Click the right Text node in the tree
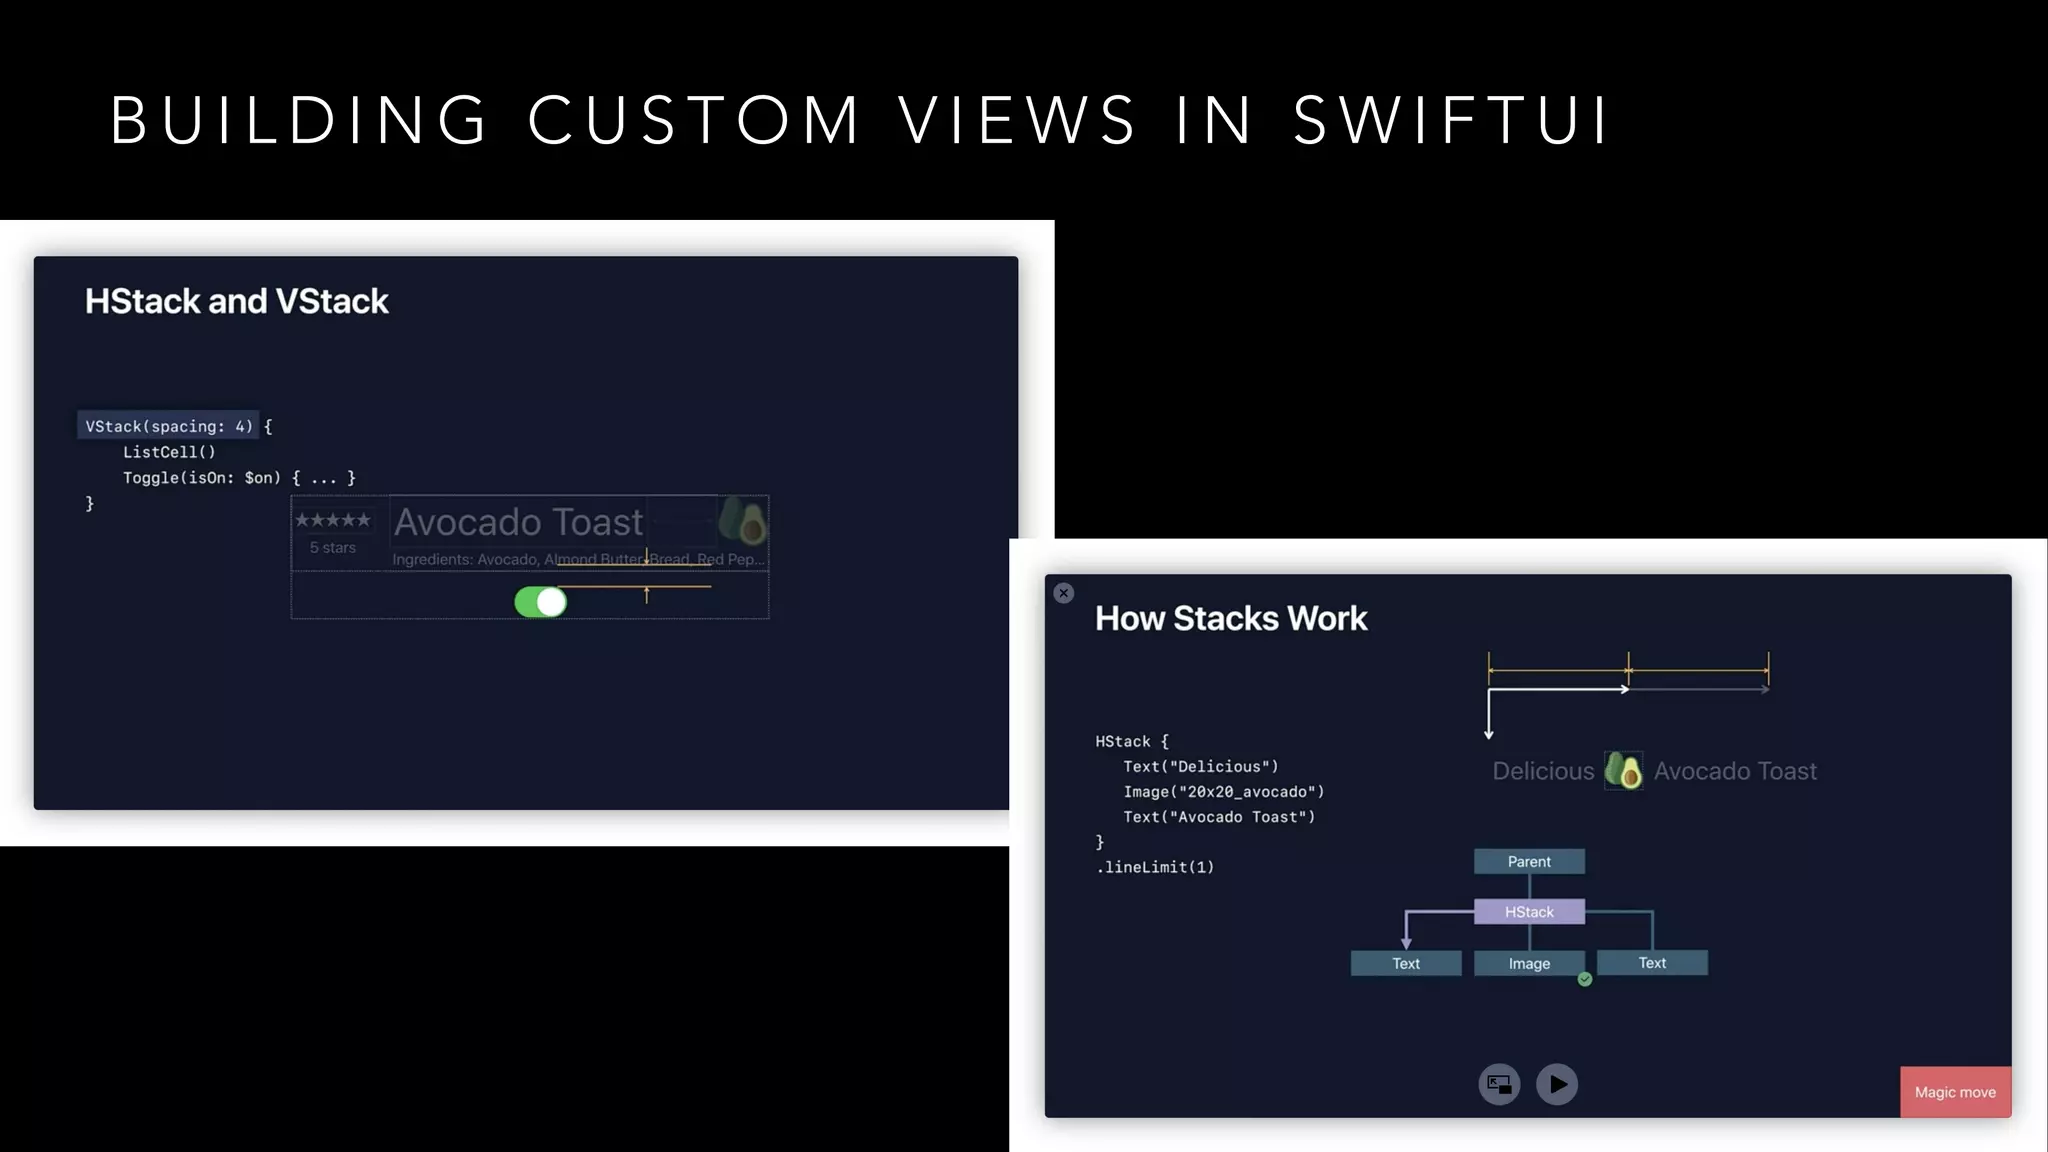2048x1152 pixels. pyautogui.click(x=1652, y=963)
